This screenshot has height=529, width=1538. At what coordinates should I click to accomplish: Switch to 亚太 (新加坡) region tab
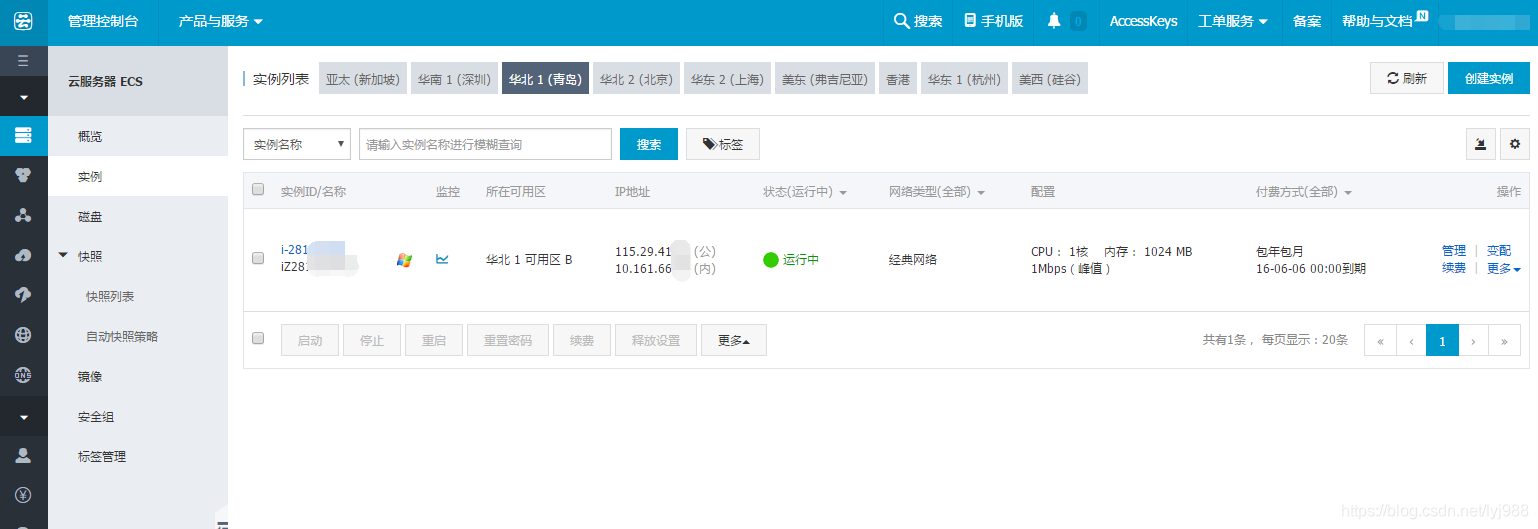point(362,79)
